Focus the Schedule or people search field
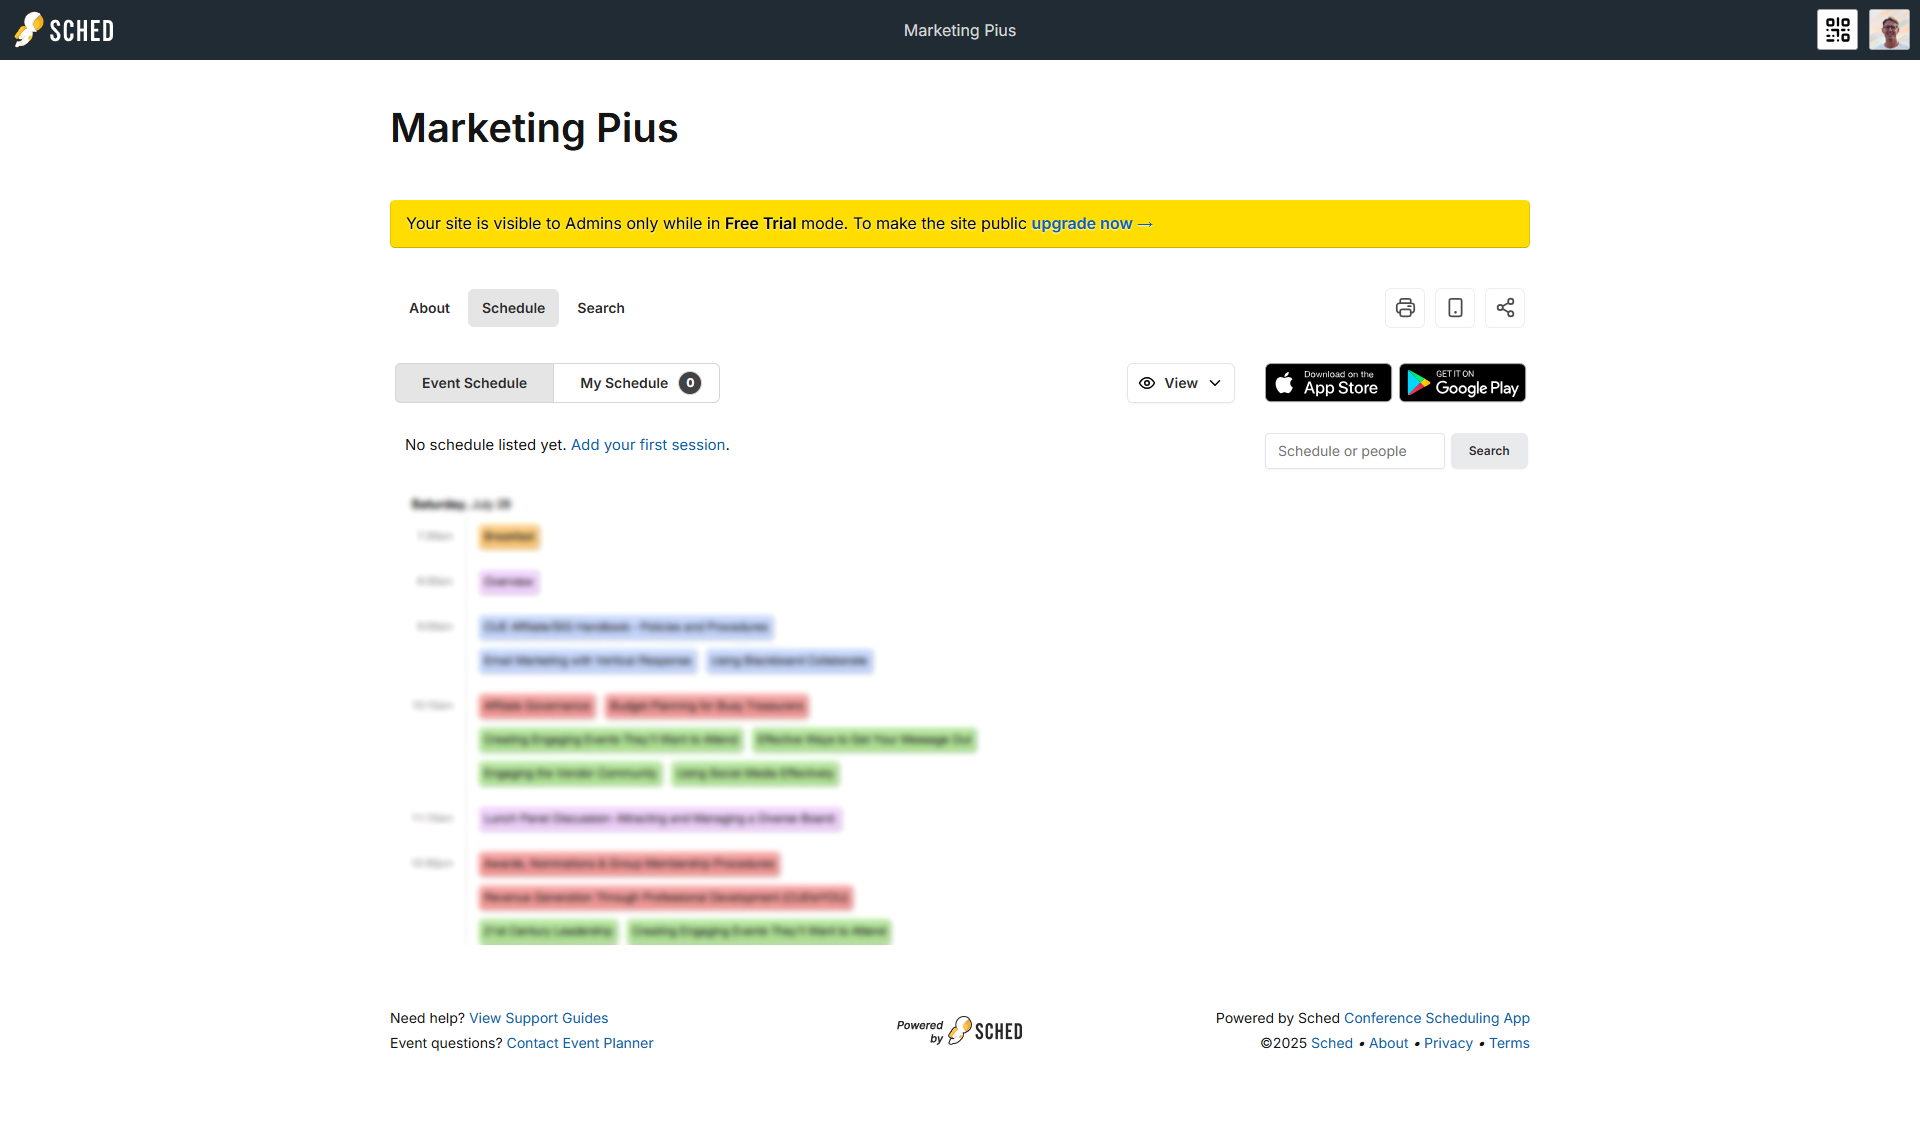 pyautogui.click(x=1354, y=451)
